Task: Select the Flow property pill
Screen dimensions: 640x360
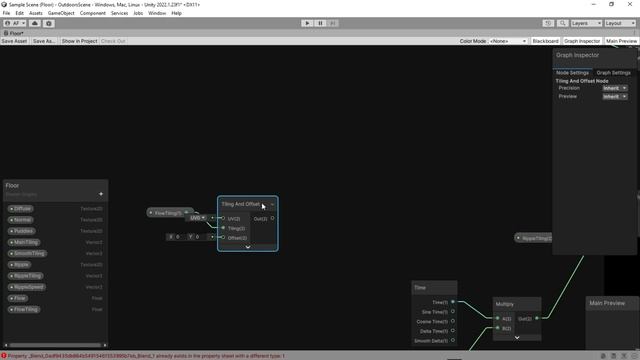Action: click(18, 298)
